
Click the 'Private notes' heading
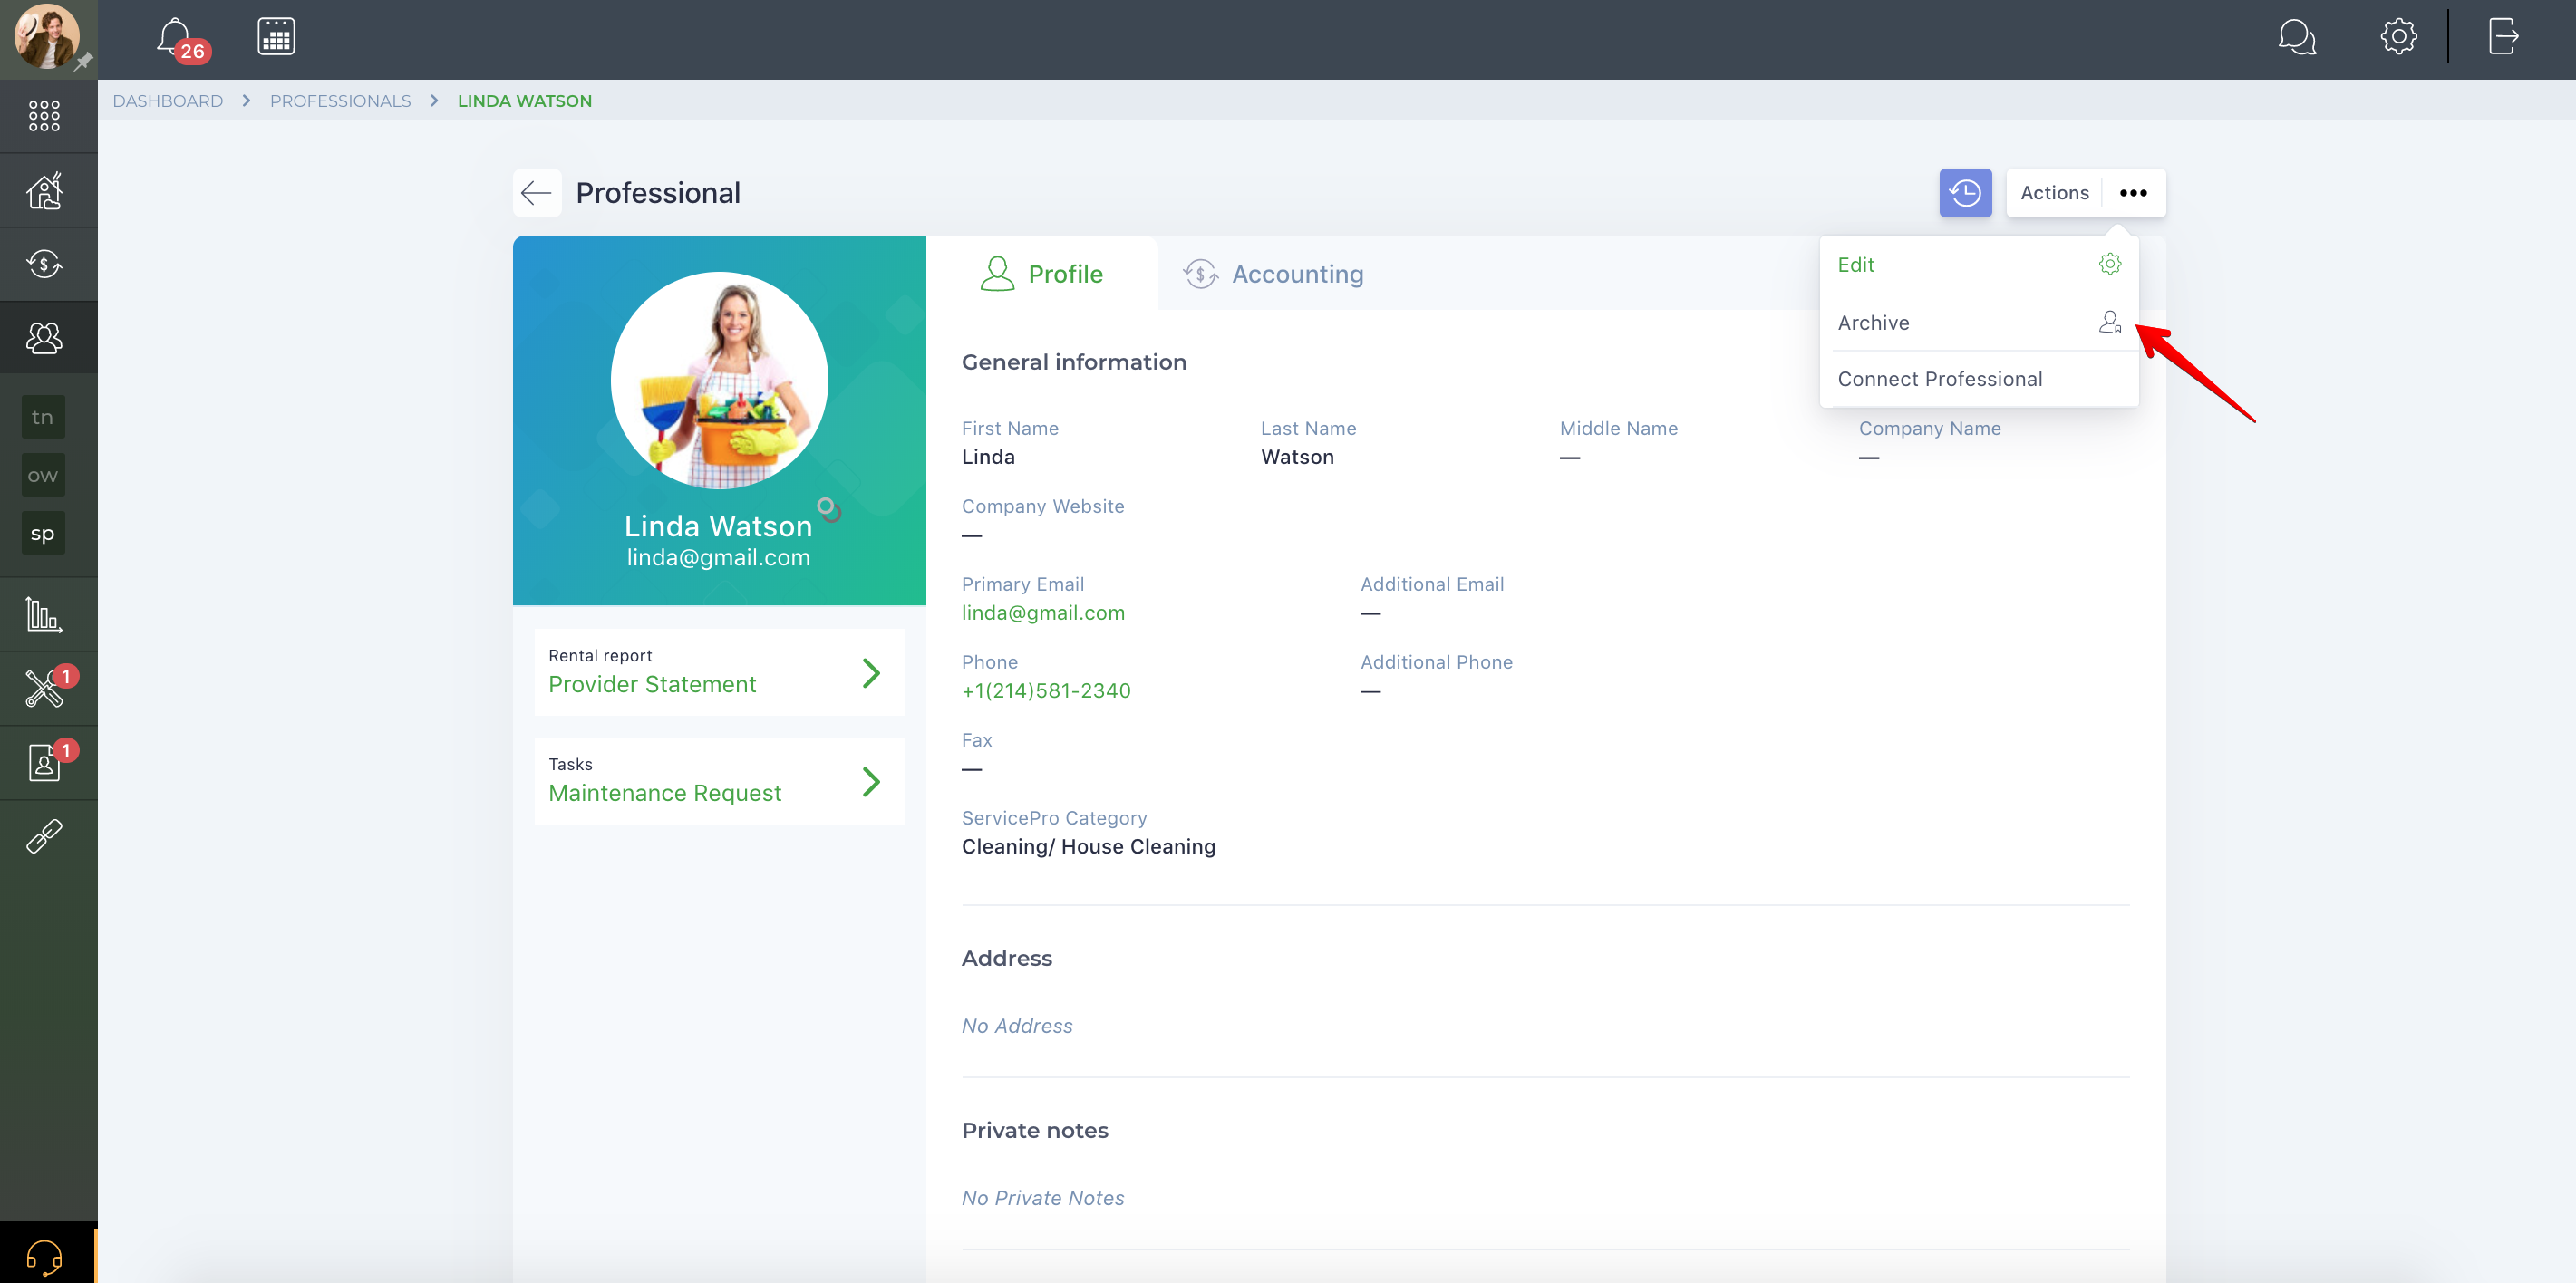point(1035,1130)
